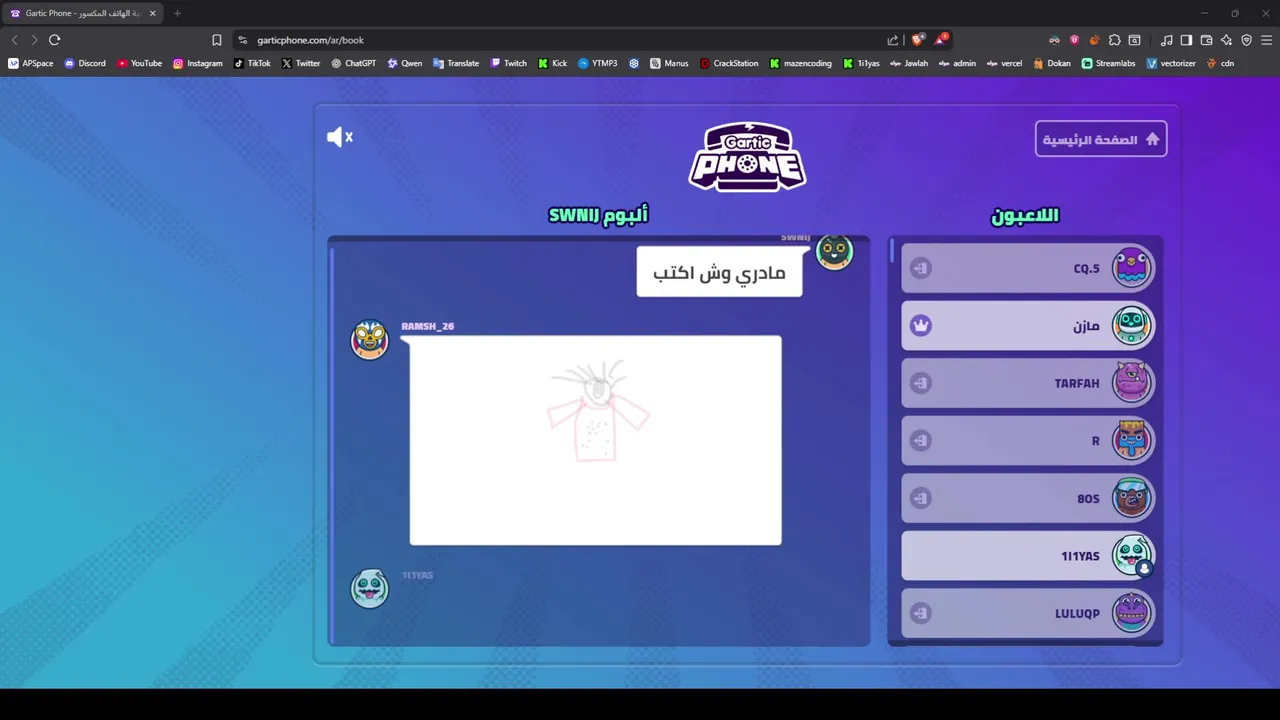Open vercel bookmark
Screen dimensions: 1280x720
pyautogui.click(x=1004, y=63)
